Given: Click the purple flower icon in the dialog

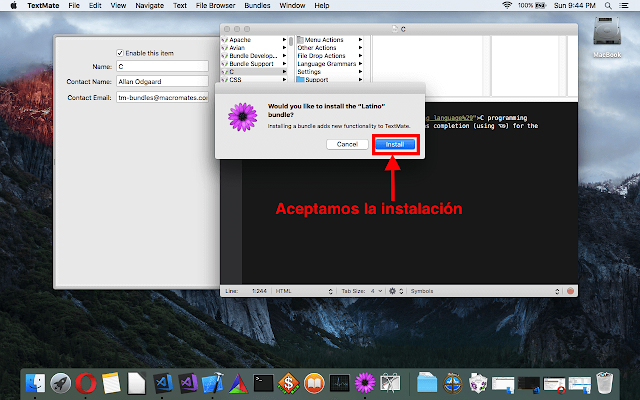Looking at the screenshot, I should click(242, 117).
